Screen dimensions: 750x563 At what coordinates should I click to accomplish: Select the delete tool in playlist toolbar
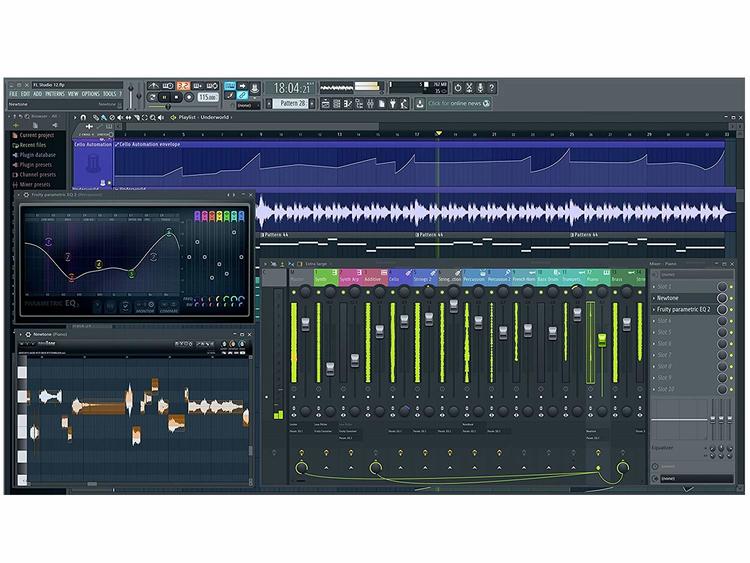point(112,117)
